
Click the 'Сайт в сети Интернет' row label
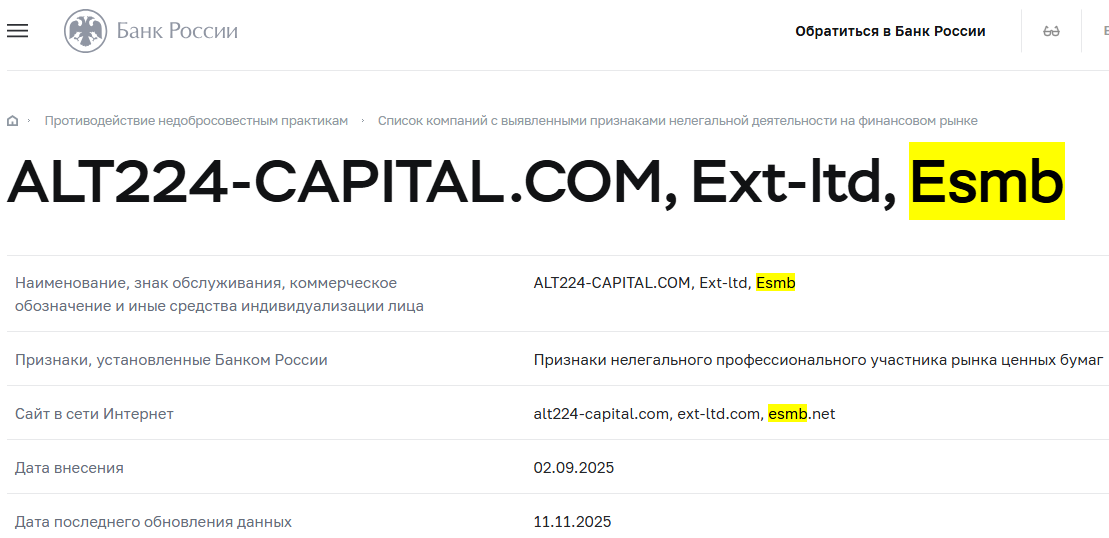[94, 413]
